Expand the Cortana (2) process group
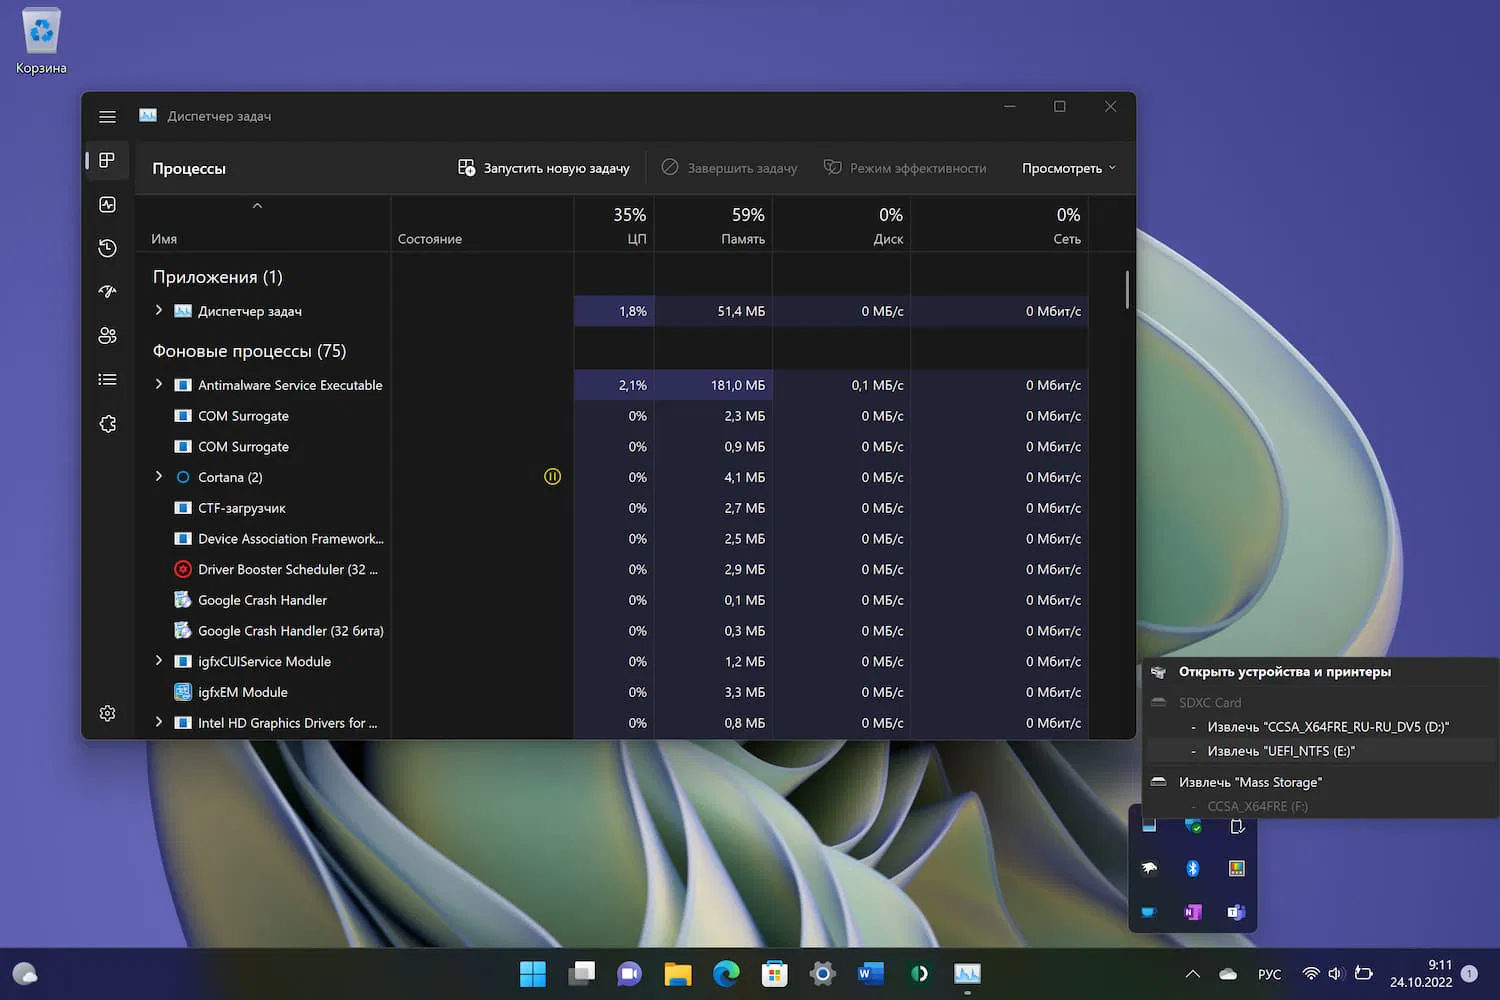1500x1000 pixels. [x=159, y=477]
